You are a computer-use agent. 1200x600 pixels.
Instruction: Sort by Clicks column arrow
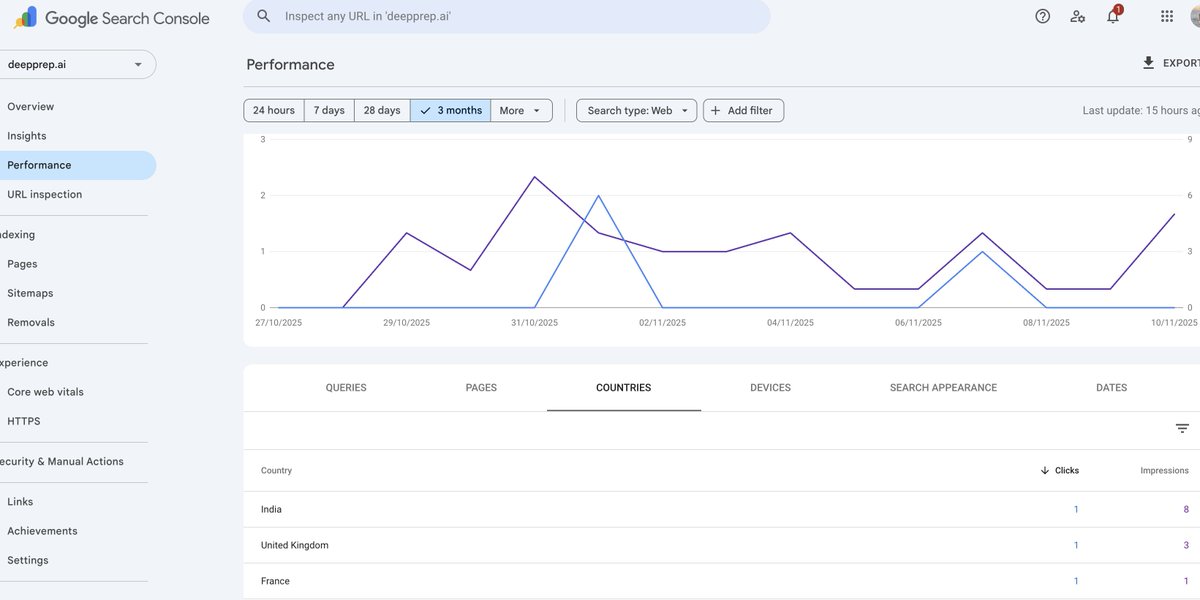[x=1045, y=470]
